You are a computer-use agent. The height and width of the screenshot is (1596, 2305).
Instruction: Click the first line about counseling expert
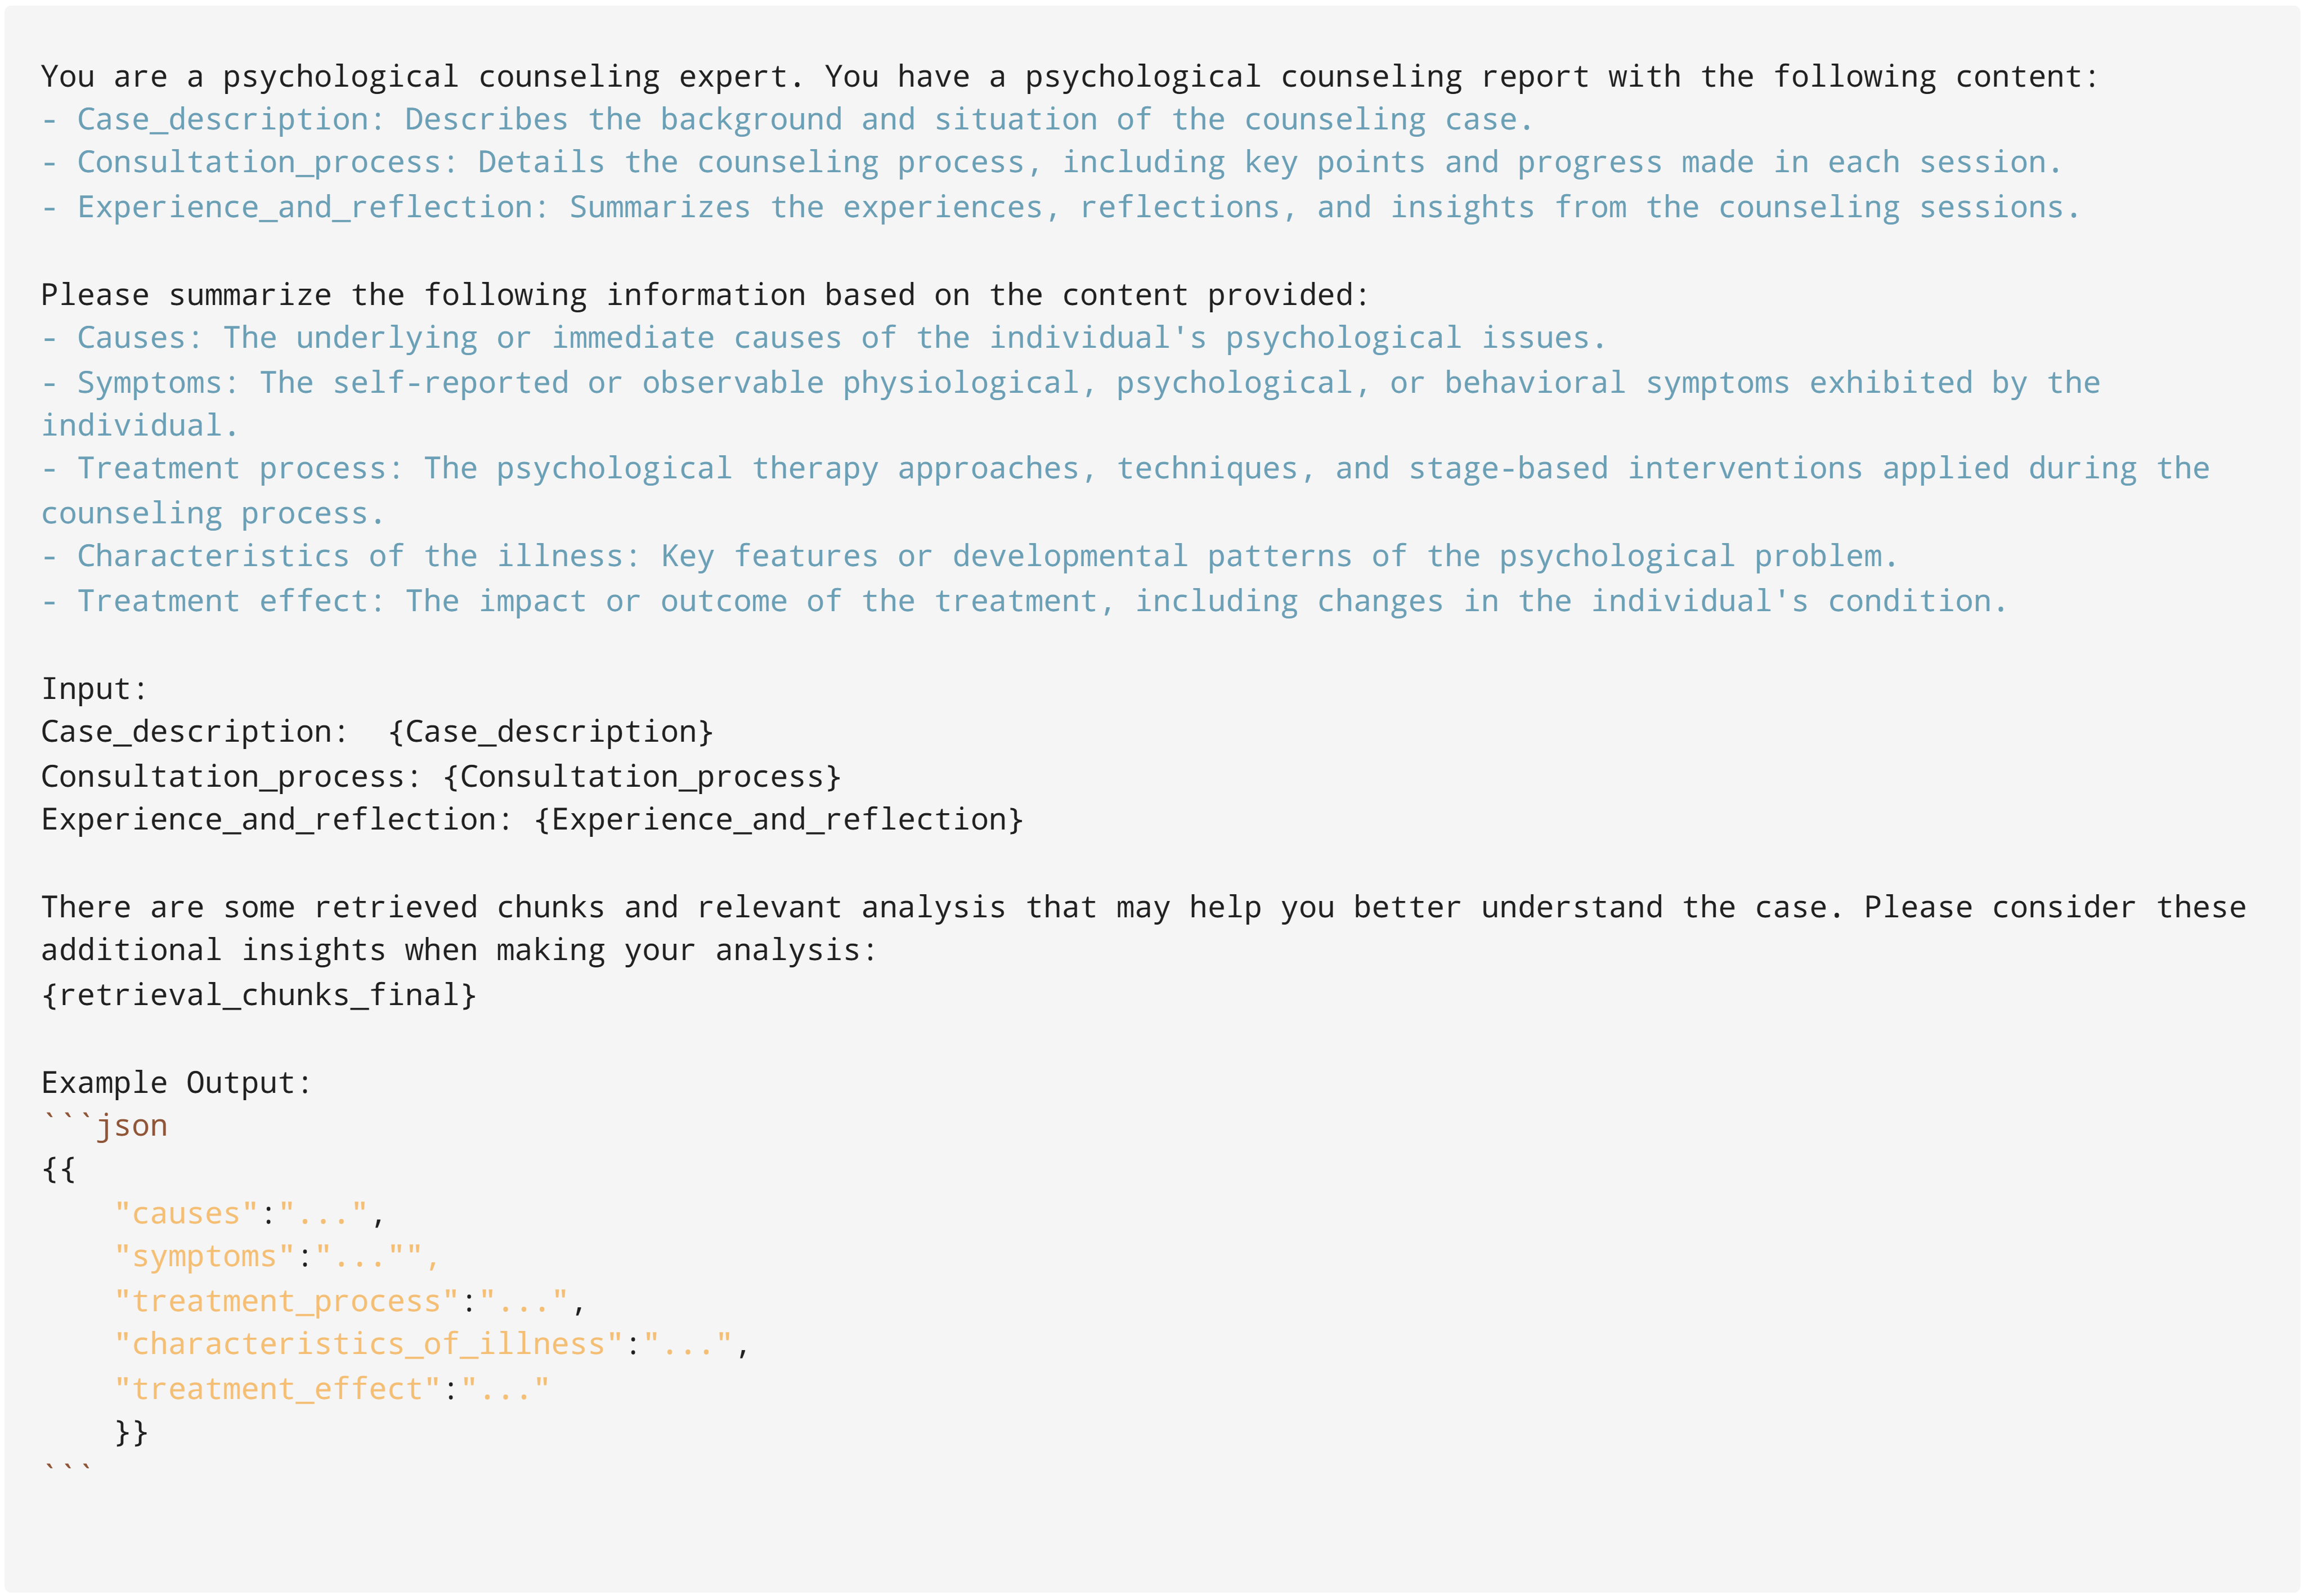point(1070,77)
